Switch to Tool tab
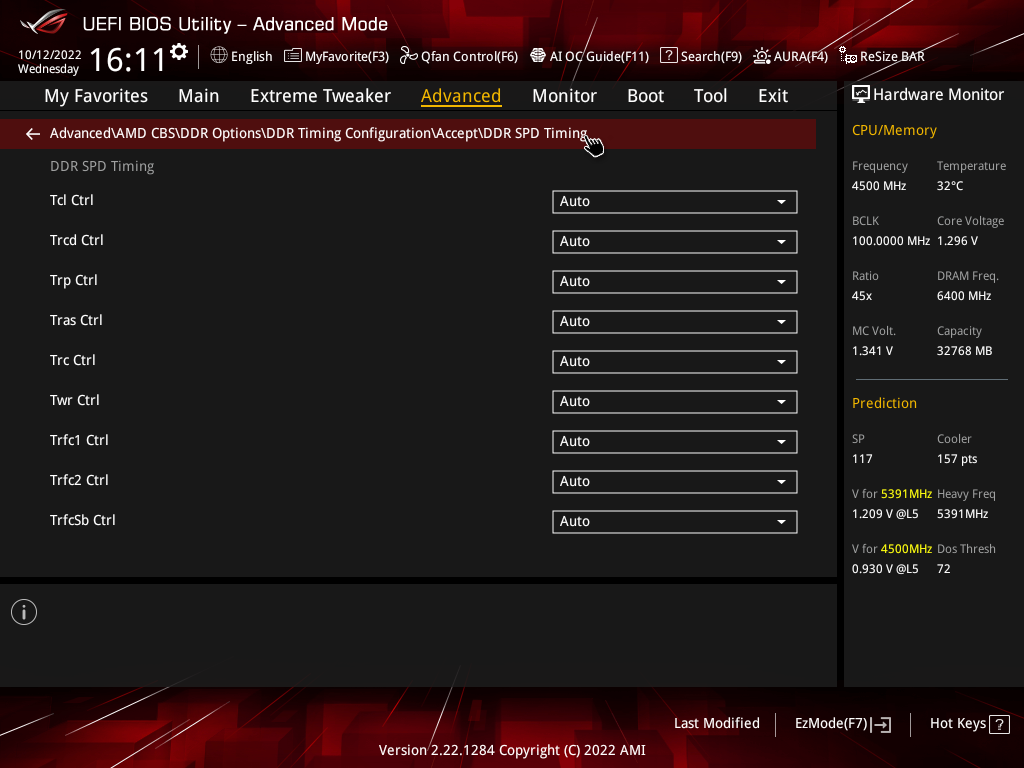This screenshot has height=768, width=1024. 710,96
